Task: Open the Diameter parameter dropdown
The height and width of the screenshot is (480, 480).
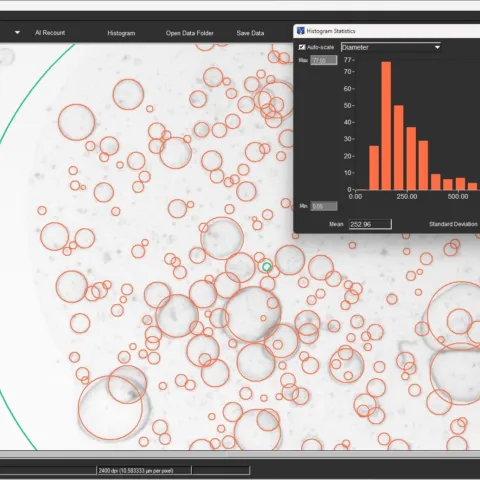Action: click(x=391, y=47)
